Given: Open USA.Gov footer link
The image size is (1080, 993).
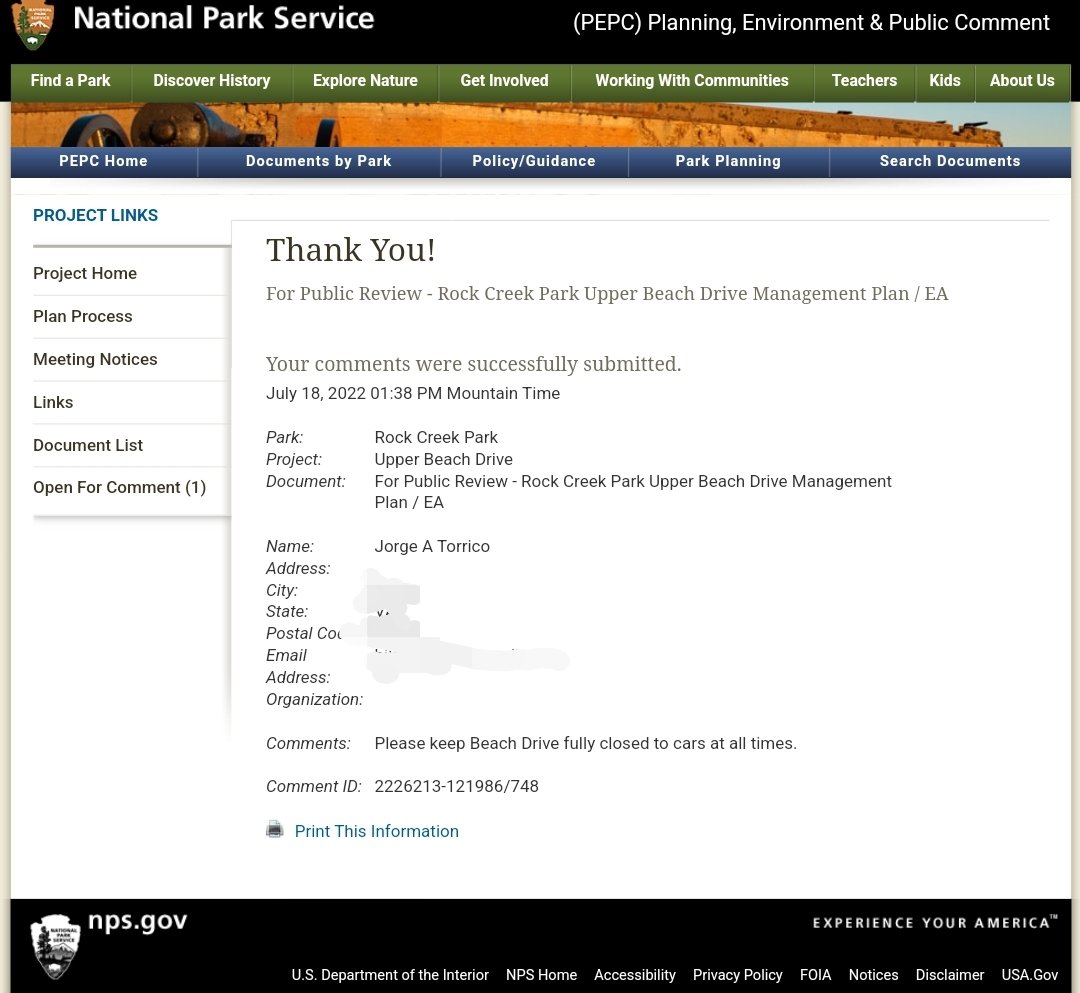Looking at the screenshot, I should pos(1030,975).
